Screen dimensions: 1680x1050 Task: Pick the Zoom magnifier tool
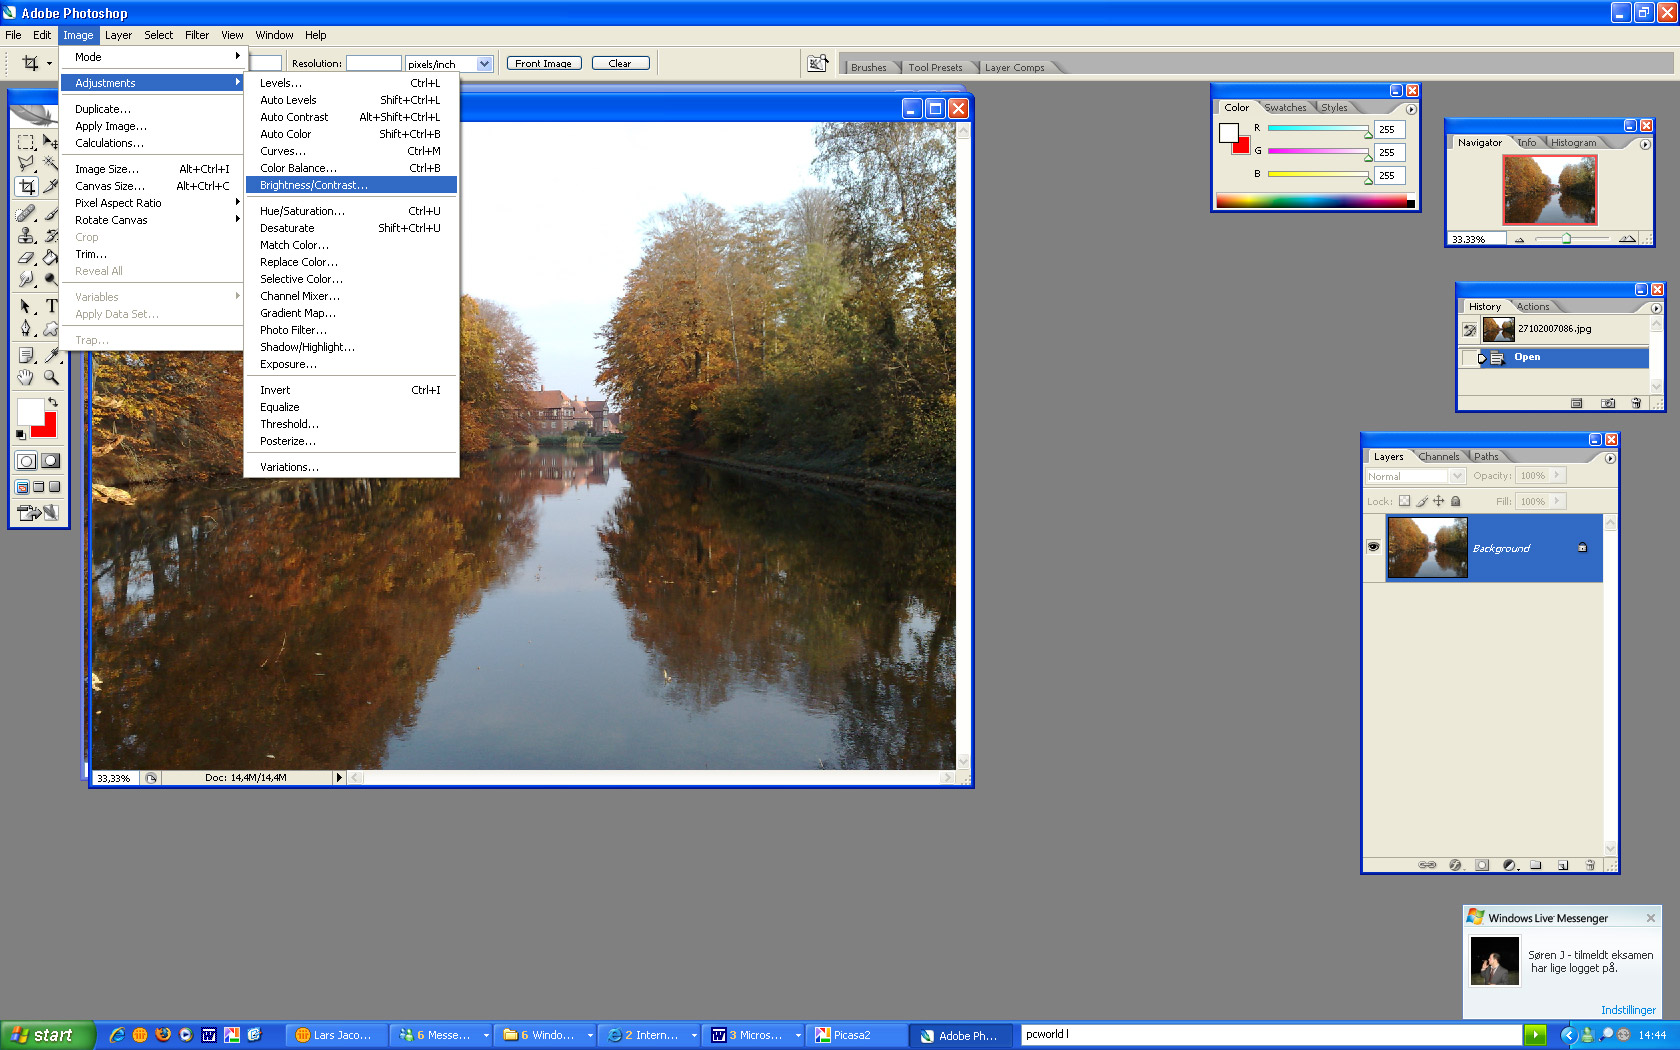coord(51,378)
